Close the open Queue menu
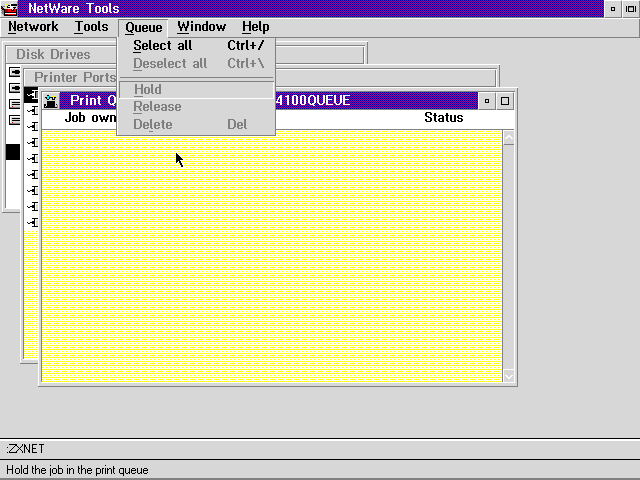Image resolution: width=640 pixels, height=480 pixels. coord(144,27)
